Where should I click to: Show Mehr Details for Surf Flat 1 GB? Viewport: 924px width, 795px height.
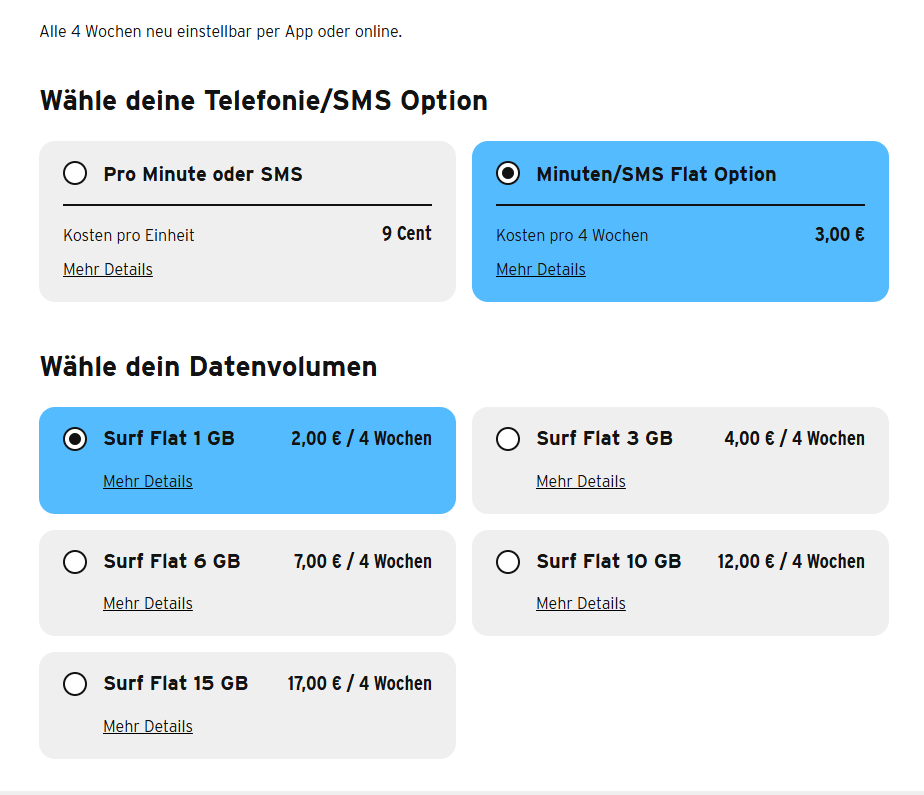(x=148, y=482)
